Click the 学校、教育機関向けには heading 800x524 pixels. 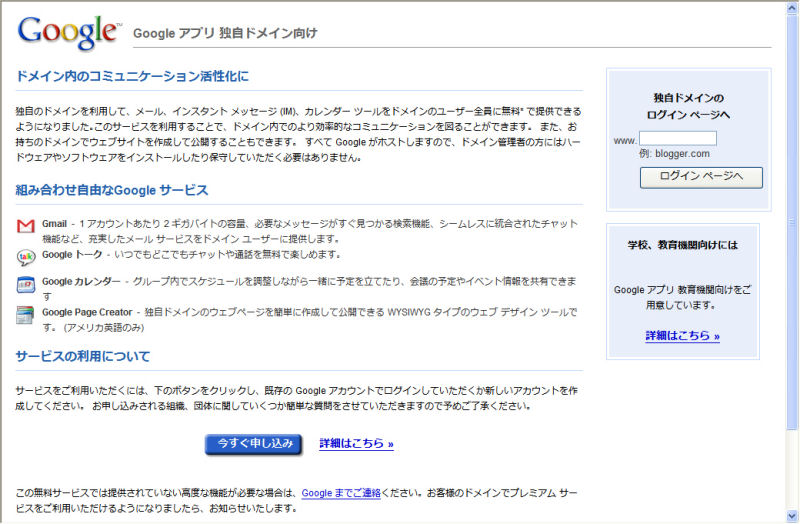683,245
